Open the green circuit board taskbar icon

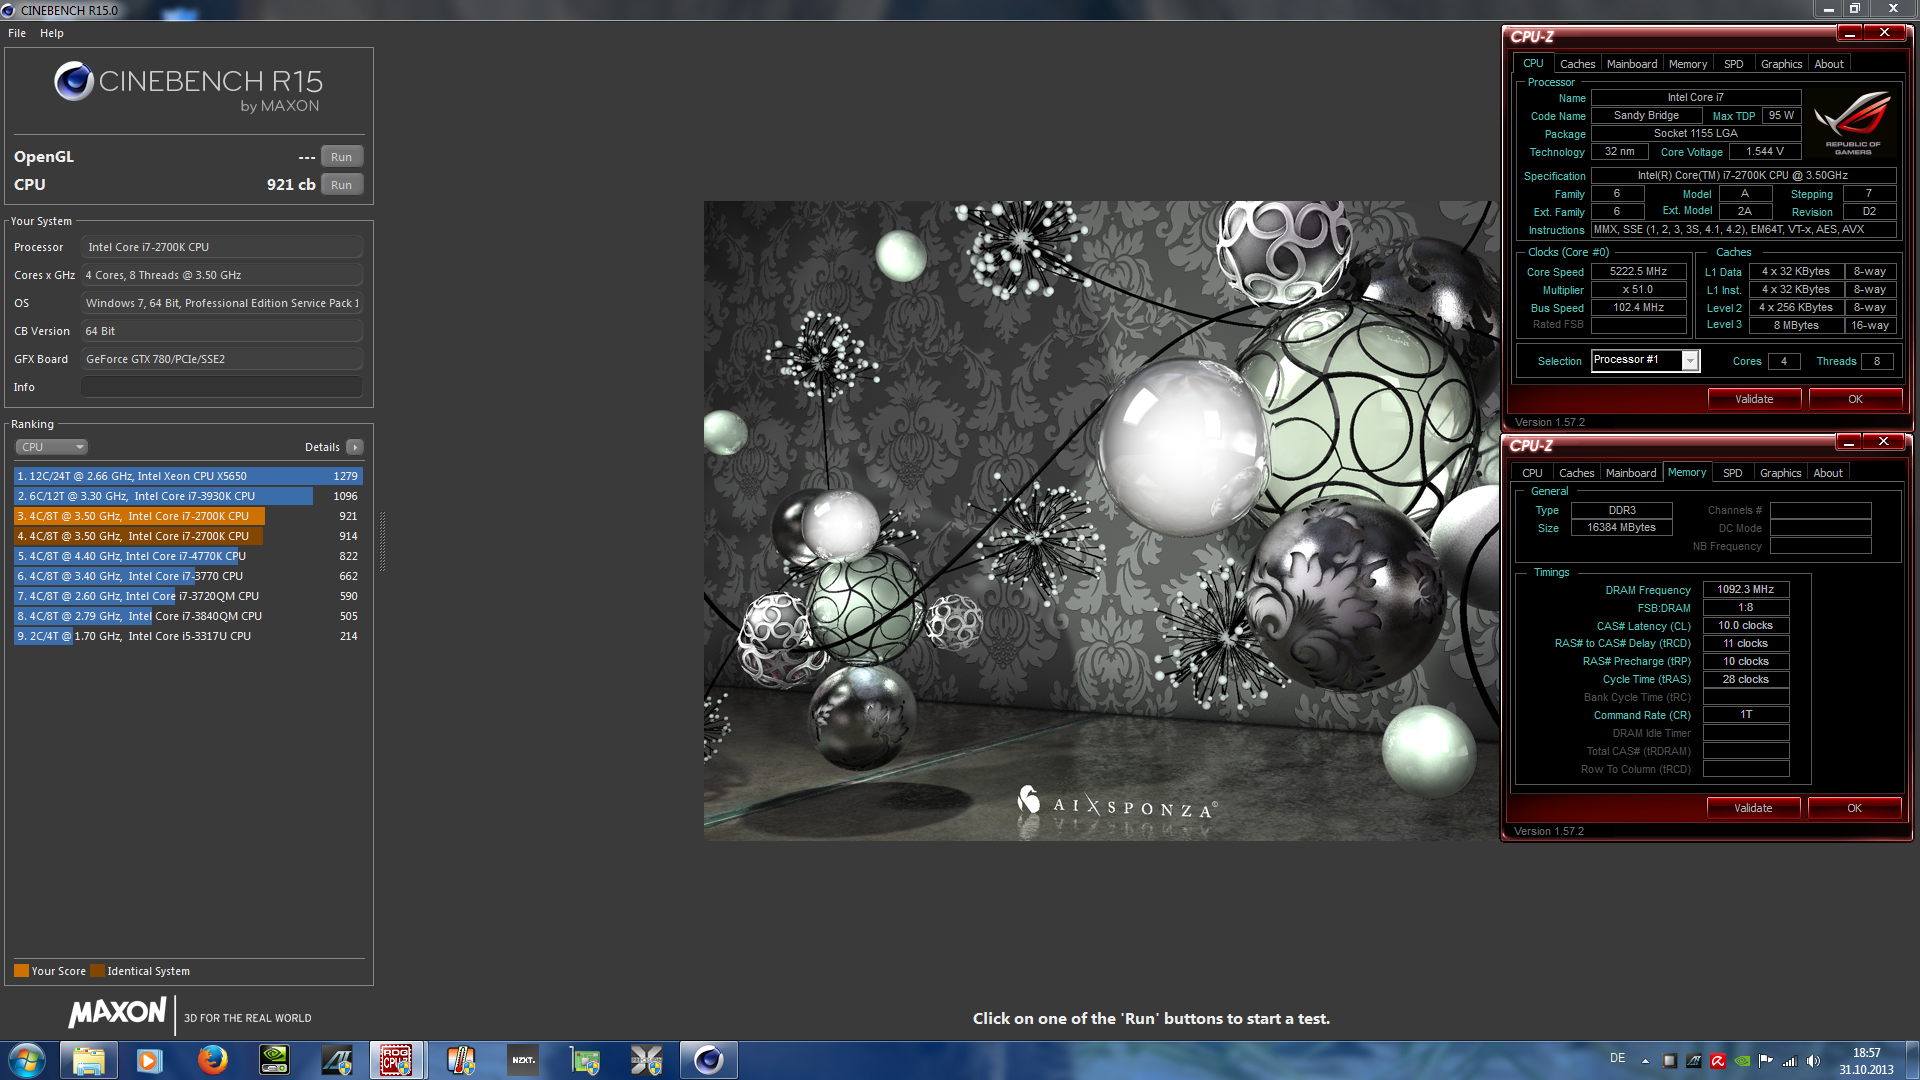pos(585,1060)
